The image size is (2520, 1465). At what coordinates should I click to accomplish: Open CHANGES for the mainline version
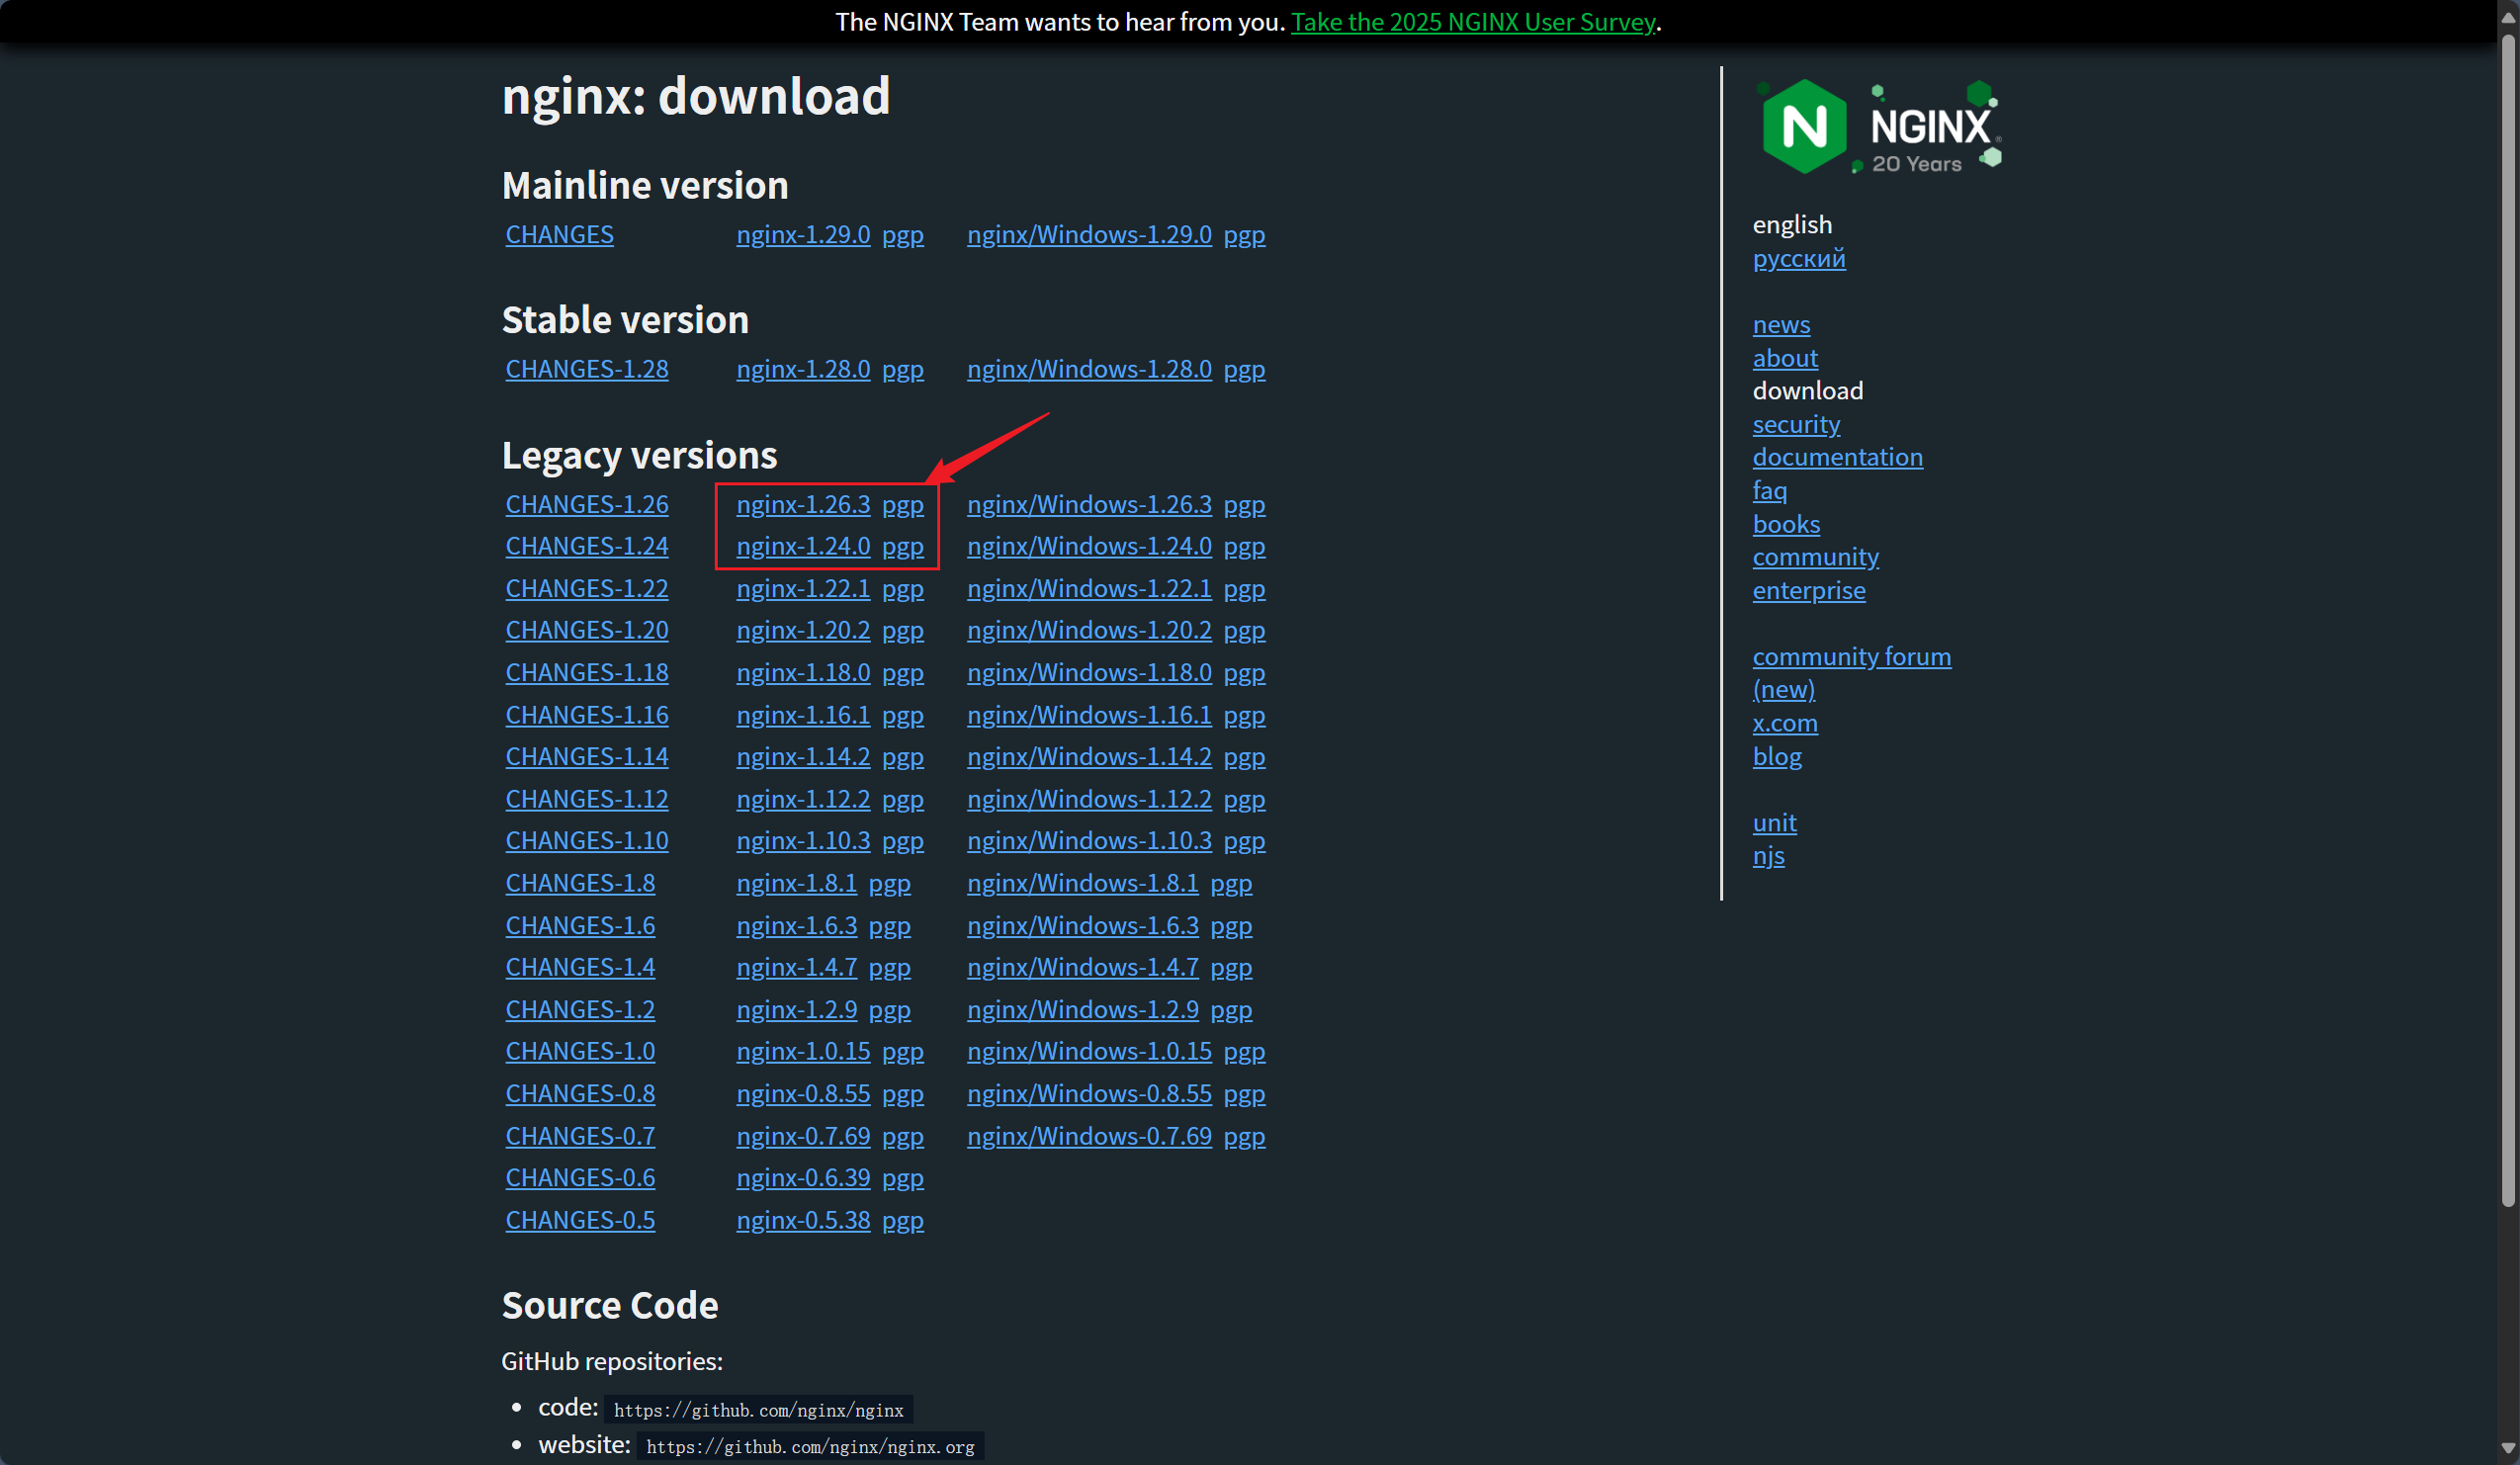point(559,234)
